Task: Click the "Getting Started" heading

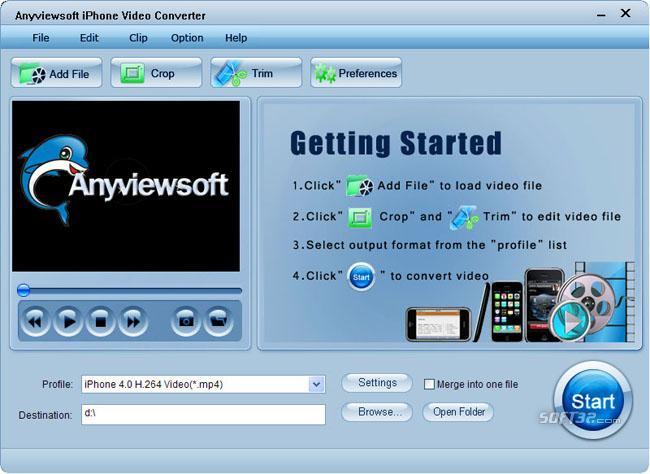Action: pyautogui.click(x=396, y=143)
